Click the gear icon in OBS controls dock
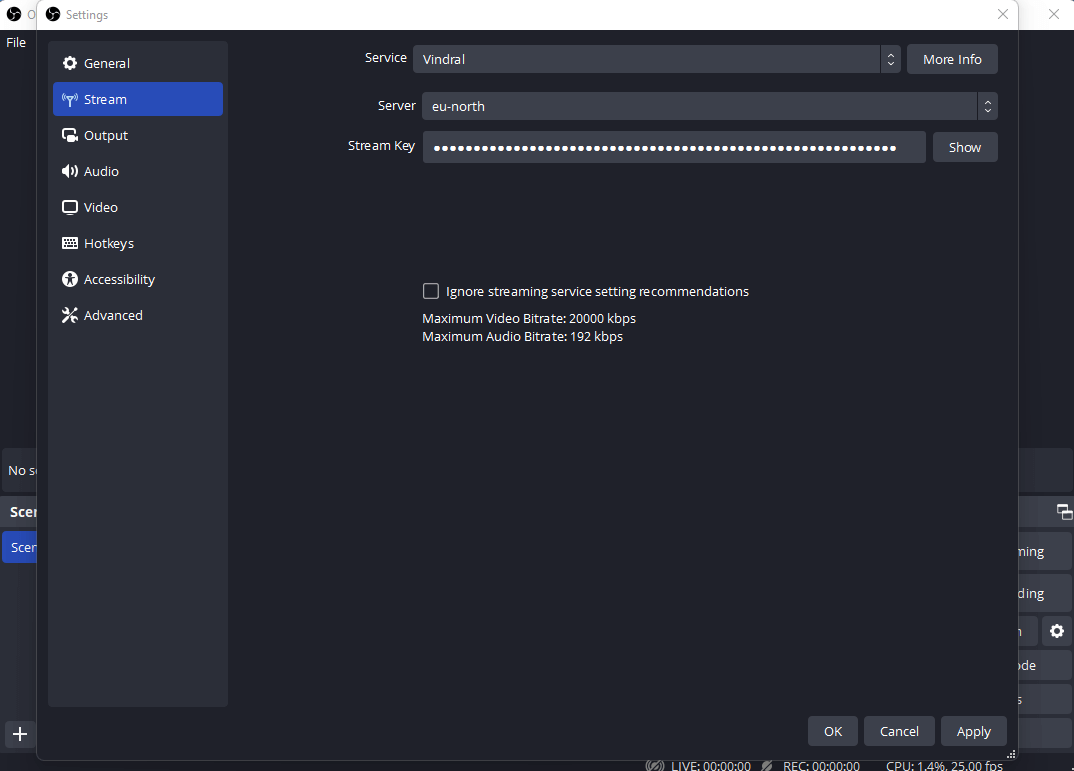 pos(1057,631)
